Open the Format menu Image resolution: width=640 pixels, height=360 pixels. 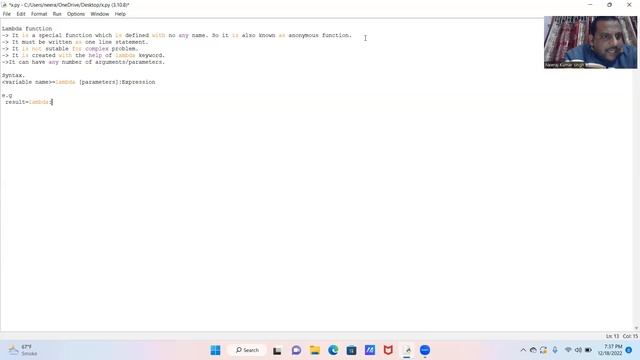coord(39,14)
